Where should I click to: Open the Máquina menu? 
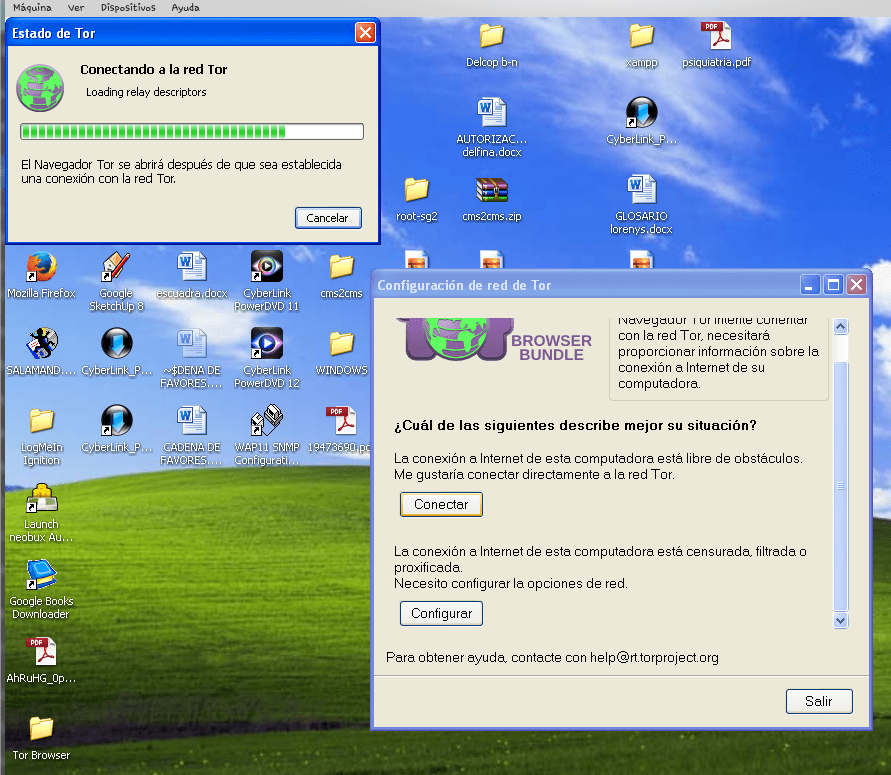pos(32,7)
